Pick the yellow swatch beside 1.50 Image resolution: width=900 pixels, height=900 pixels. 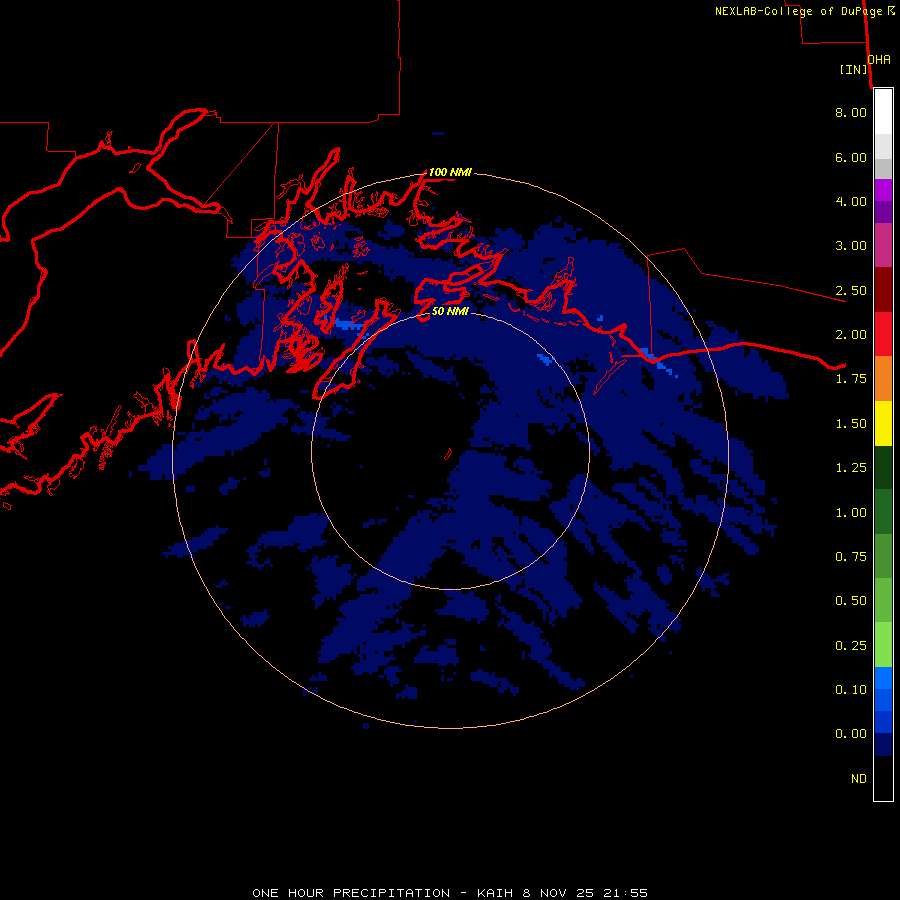(883, 423)
